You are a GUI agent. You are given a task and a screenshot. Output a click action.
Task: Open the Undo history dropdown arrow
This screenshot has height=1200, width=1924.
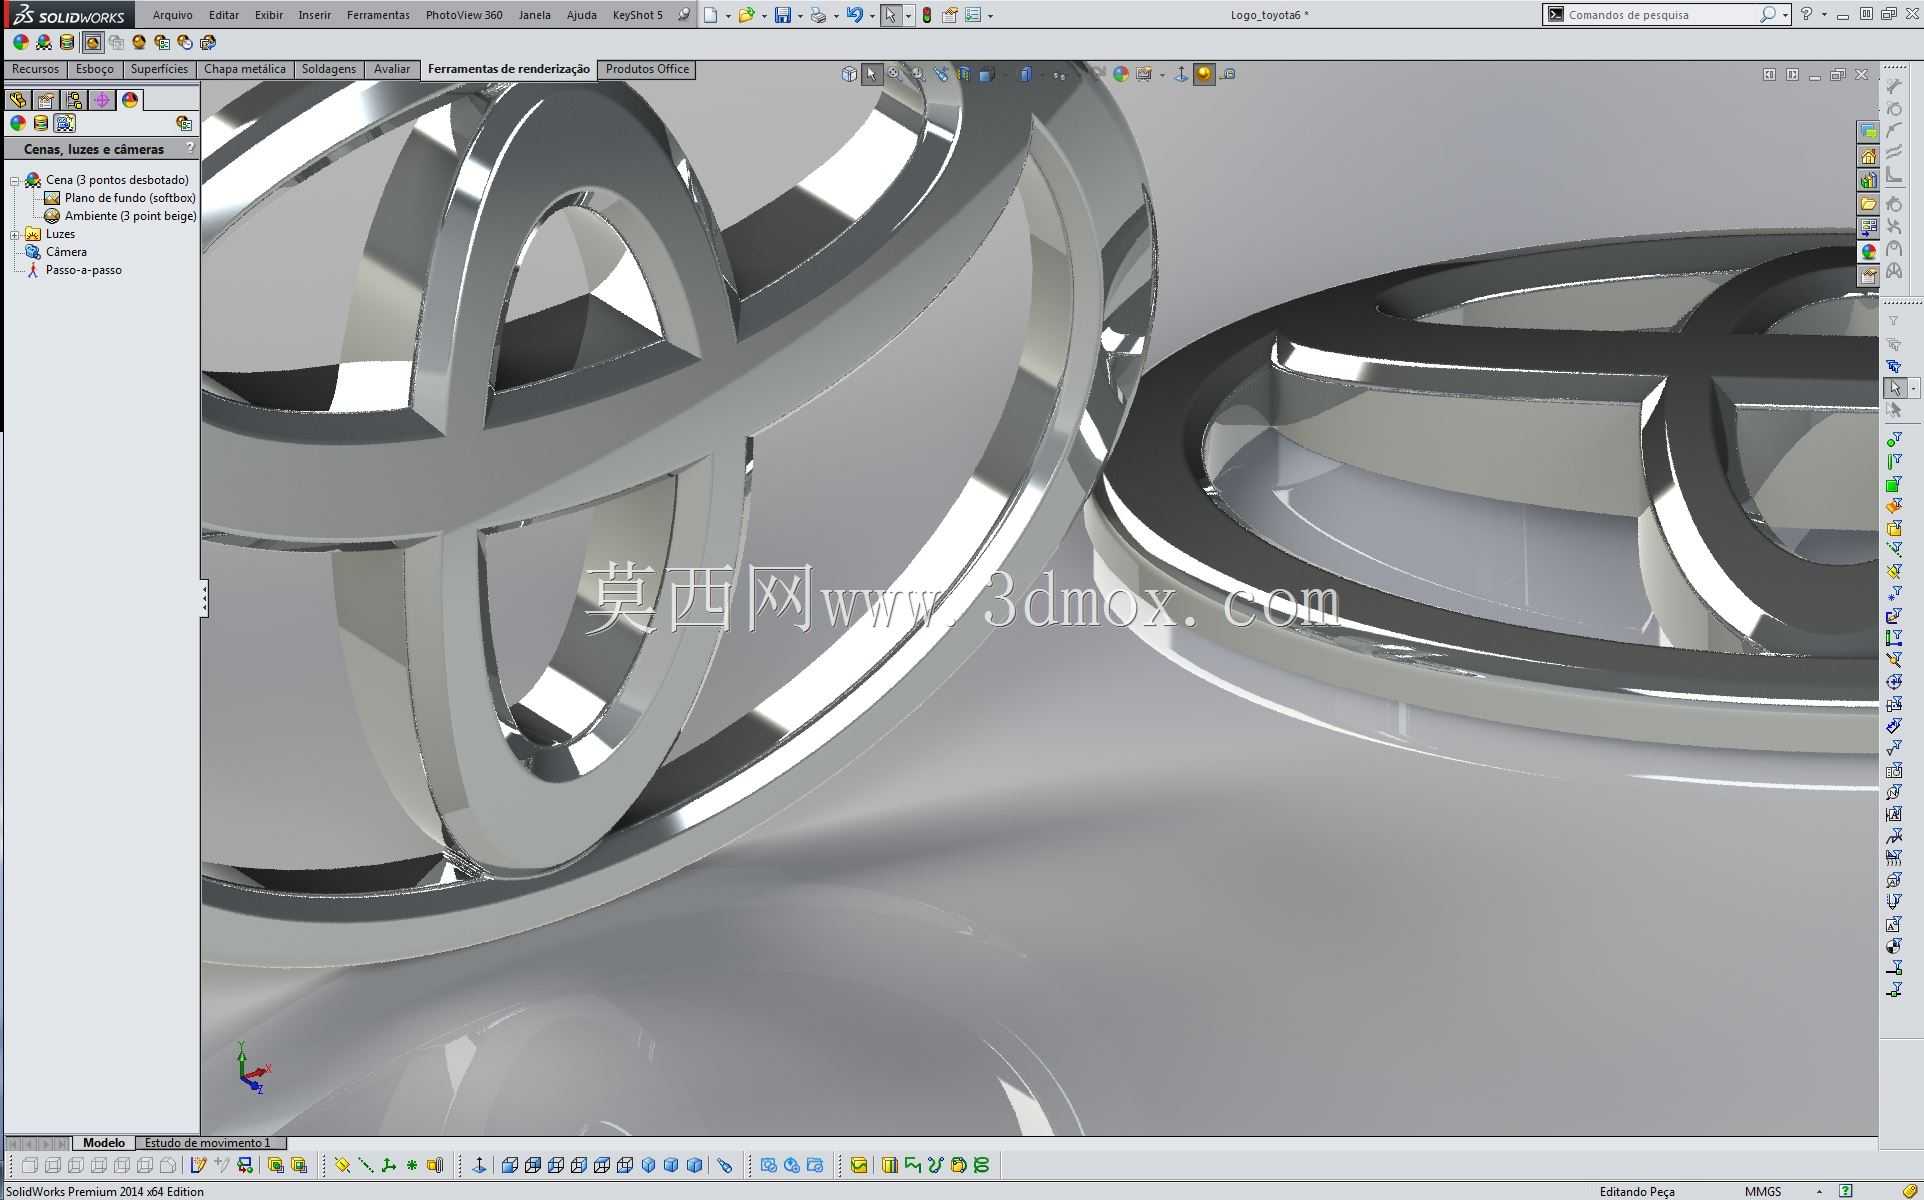click(872, 16)
